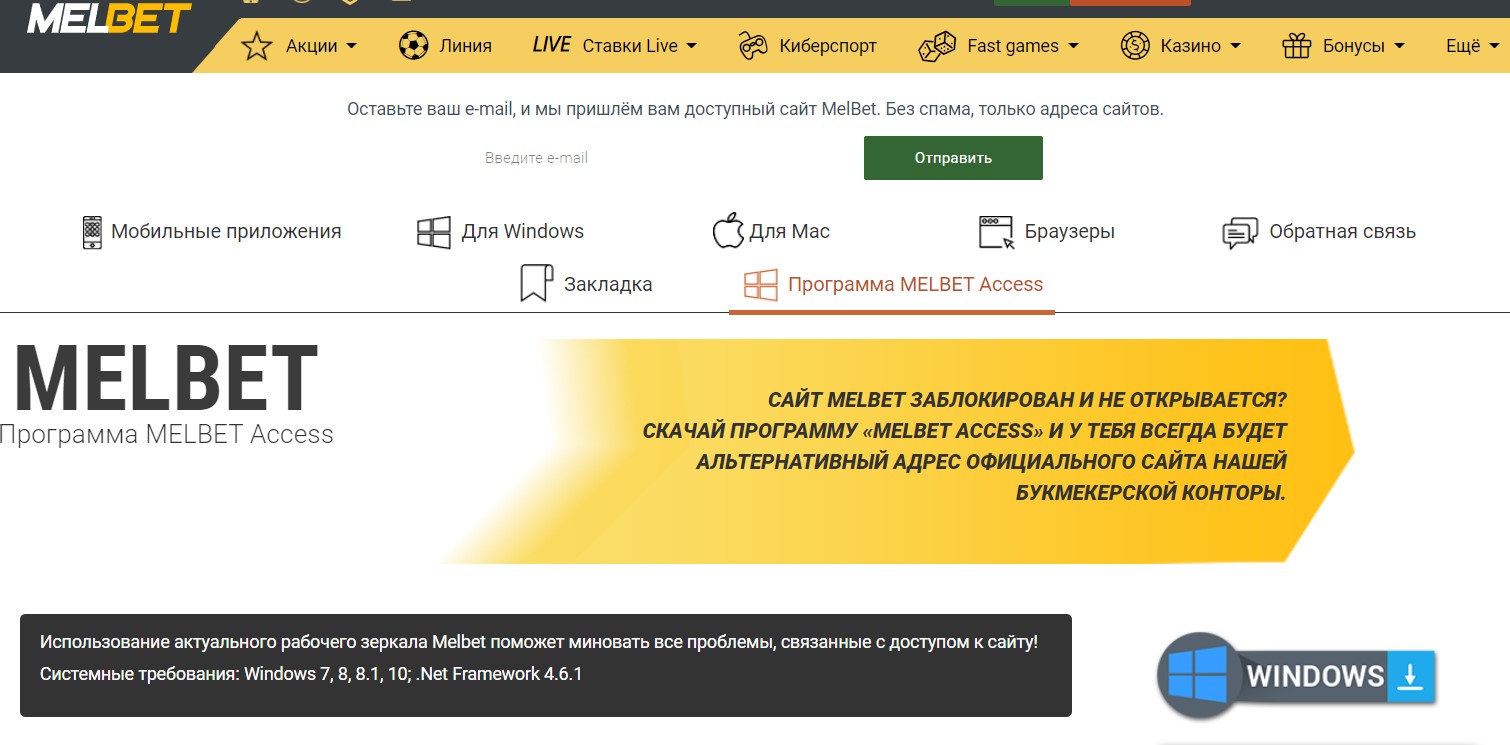This screenshot has height=745, width=1510.
Task: Click the bookmark Закладка icon
Action: tap(536, 284)
